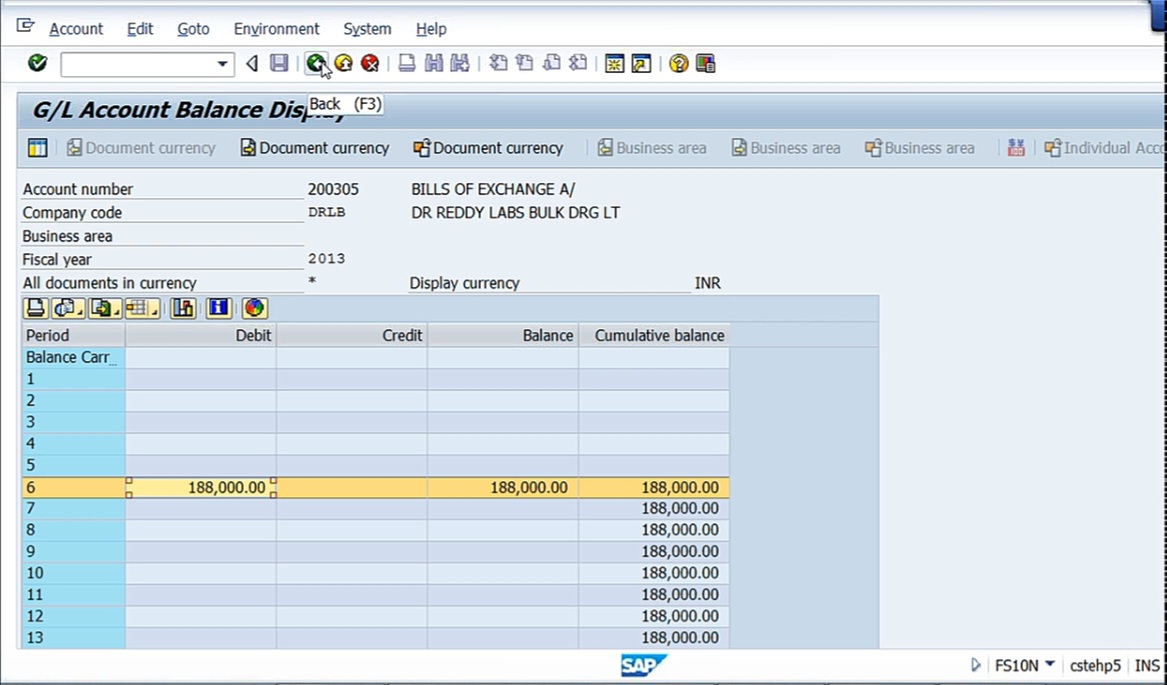Click the cstehp5 status bar entry
Screen dimensions: 1167x685
[x=1095, y=666]
